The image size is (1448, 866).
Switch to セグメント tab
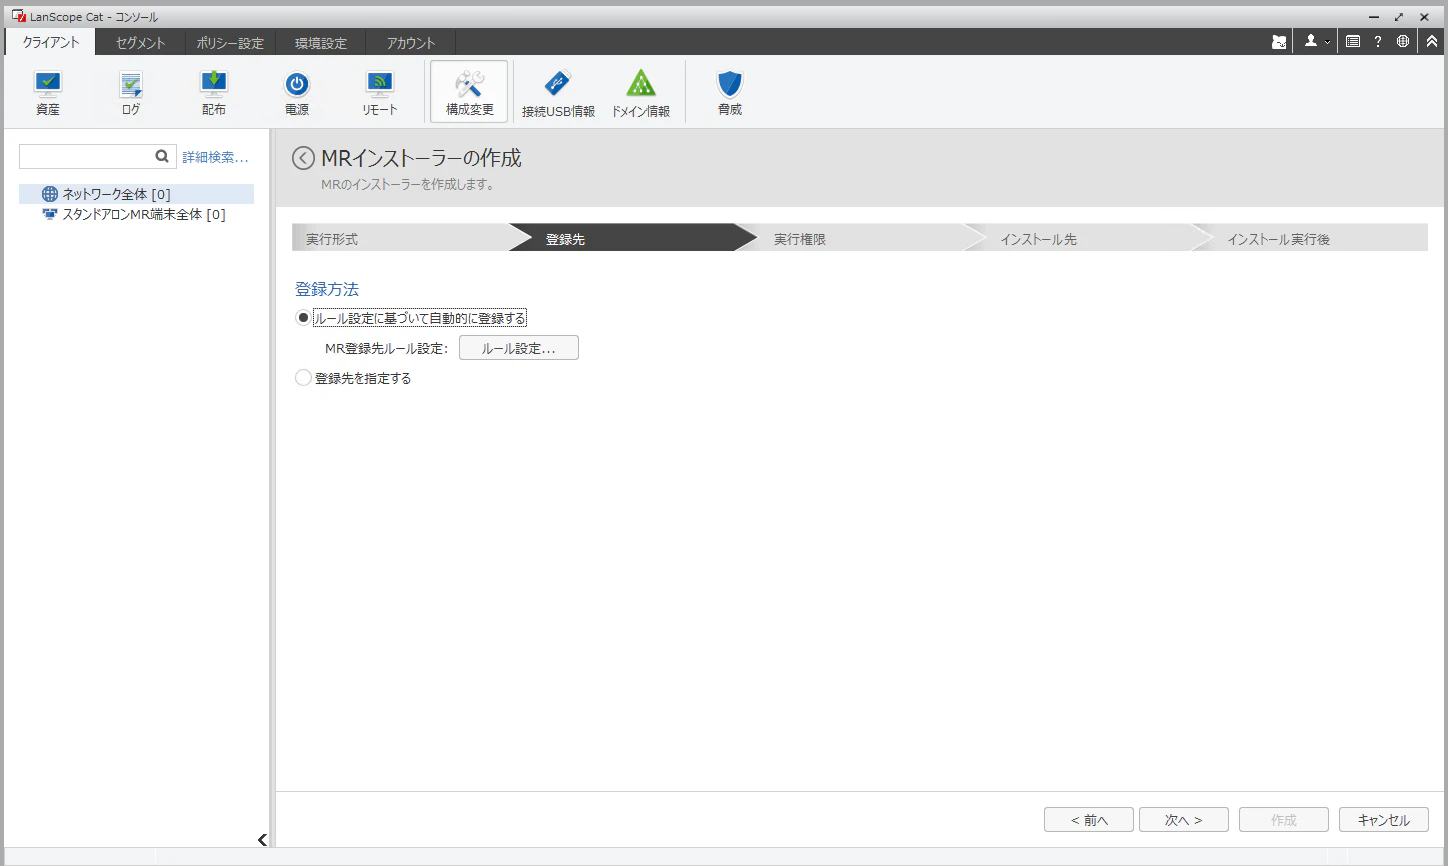point(140,43)
